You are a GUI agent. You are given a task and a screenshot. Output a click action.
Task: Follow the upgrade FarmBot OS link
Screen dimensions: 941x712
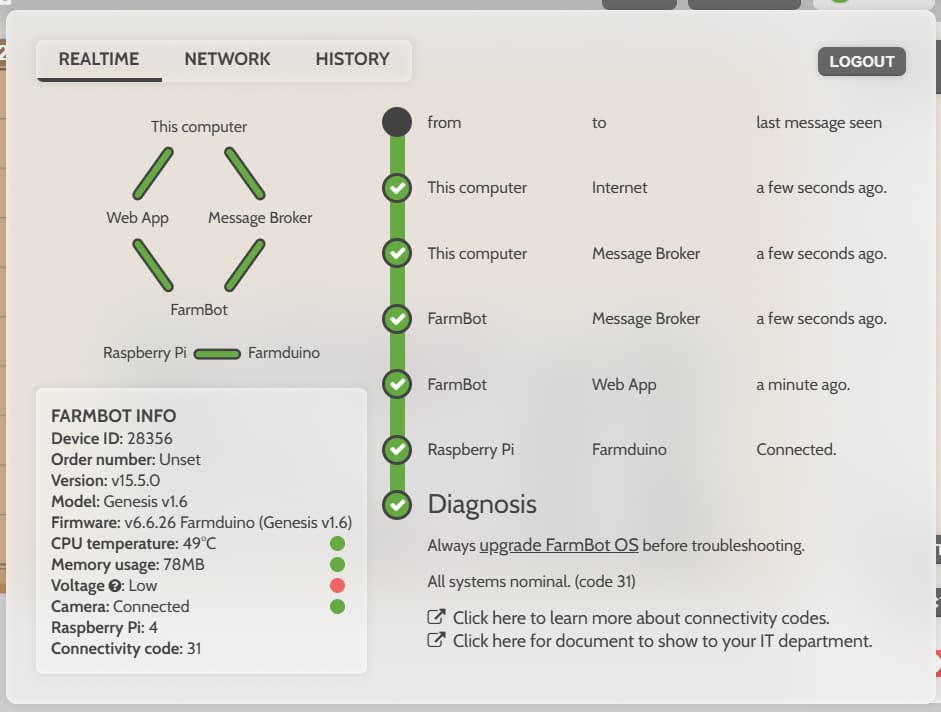558,546
